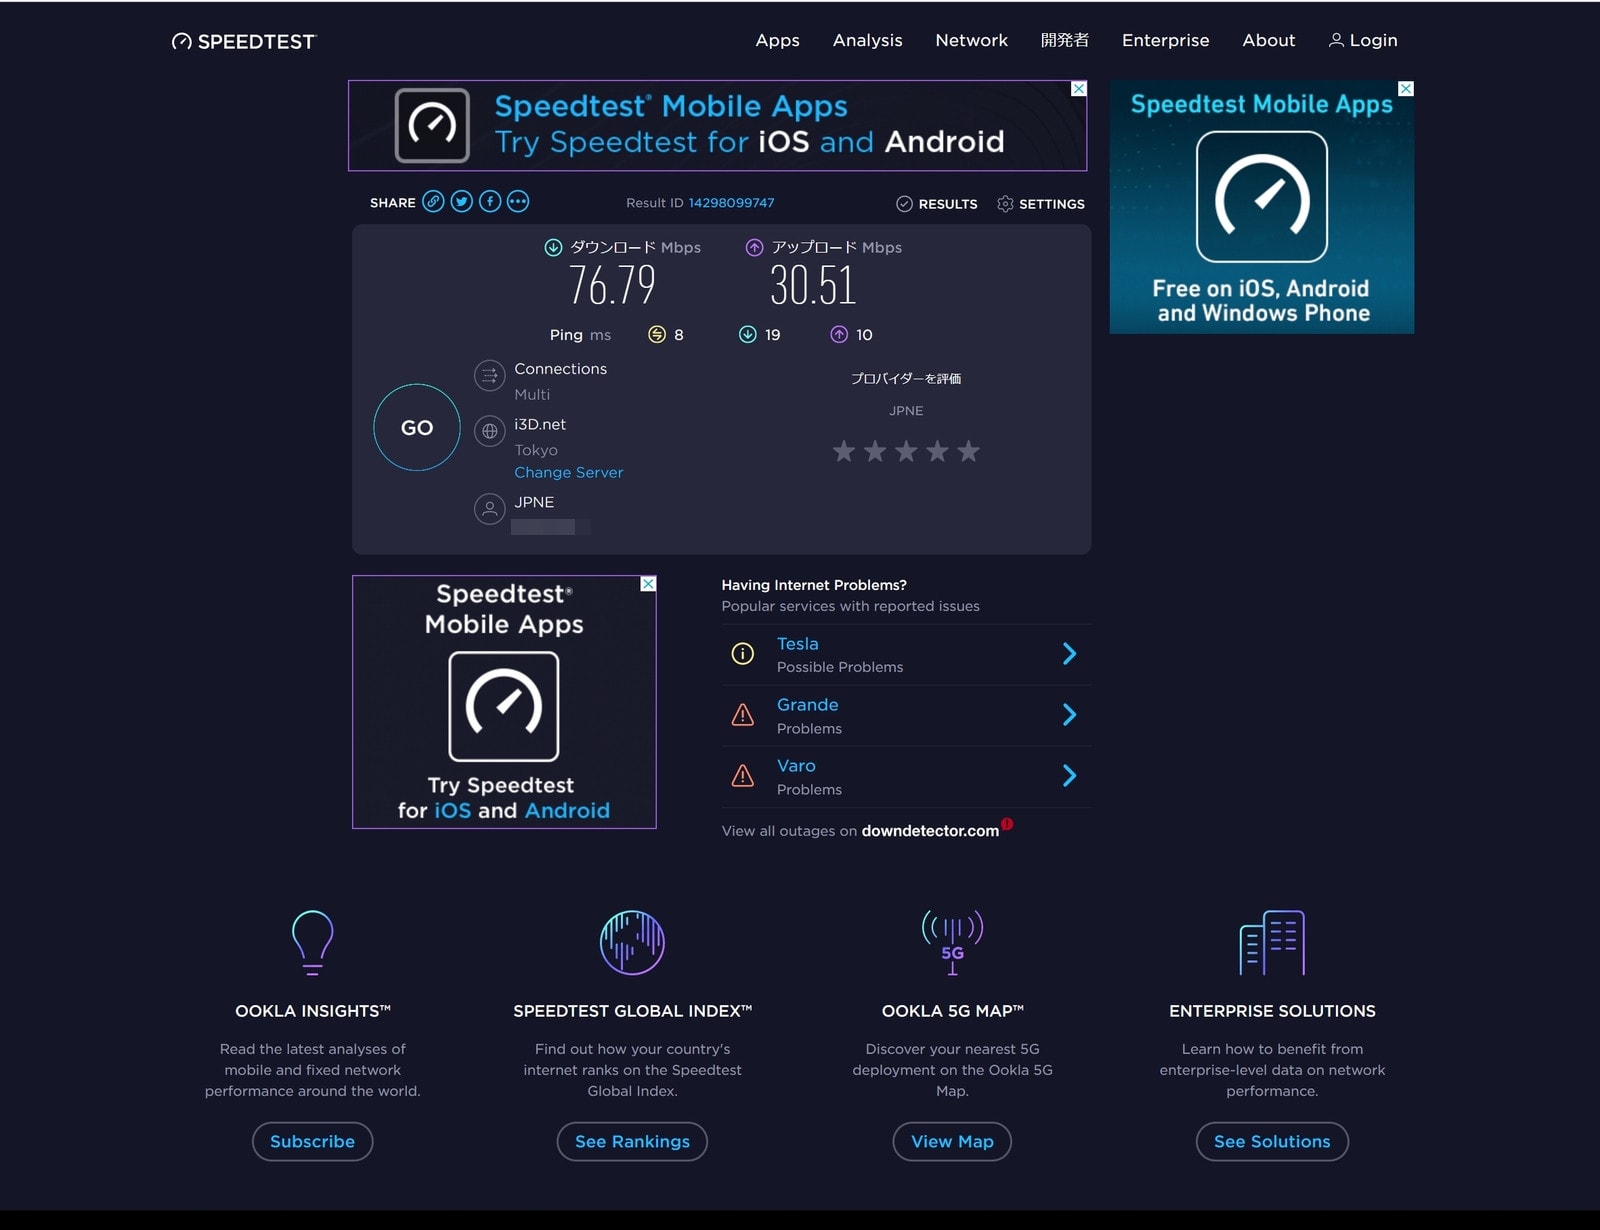Viewport: 1600px width, 1230px height.
Task: Expand Grande row chevron
Action: (1069, 715)
